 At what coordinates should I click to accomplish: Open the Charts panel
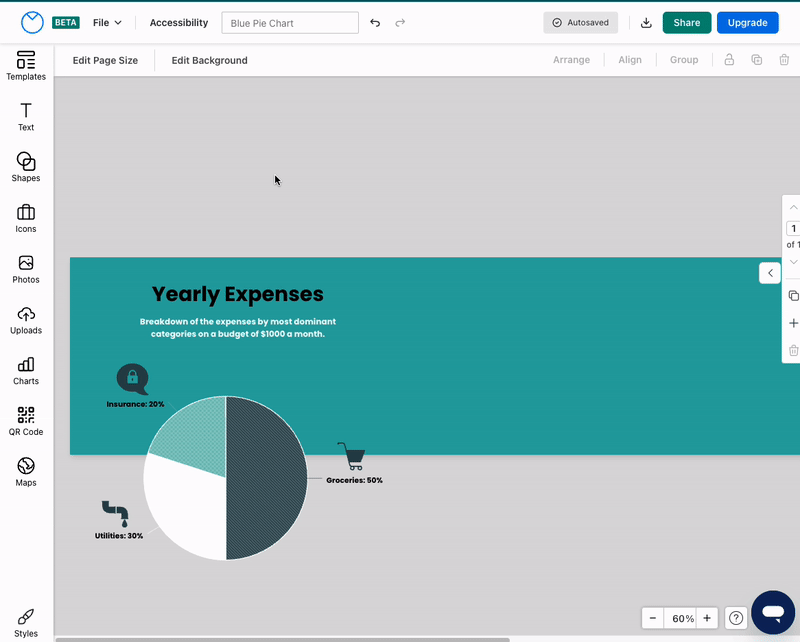pos(25,370)
